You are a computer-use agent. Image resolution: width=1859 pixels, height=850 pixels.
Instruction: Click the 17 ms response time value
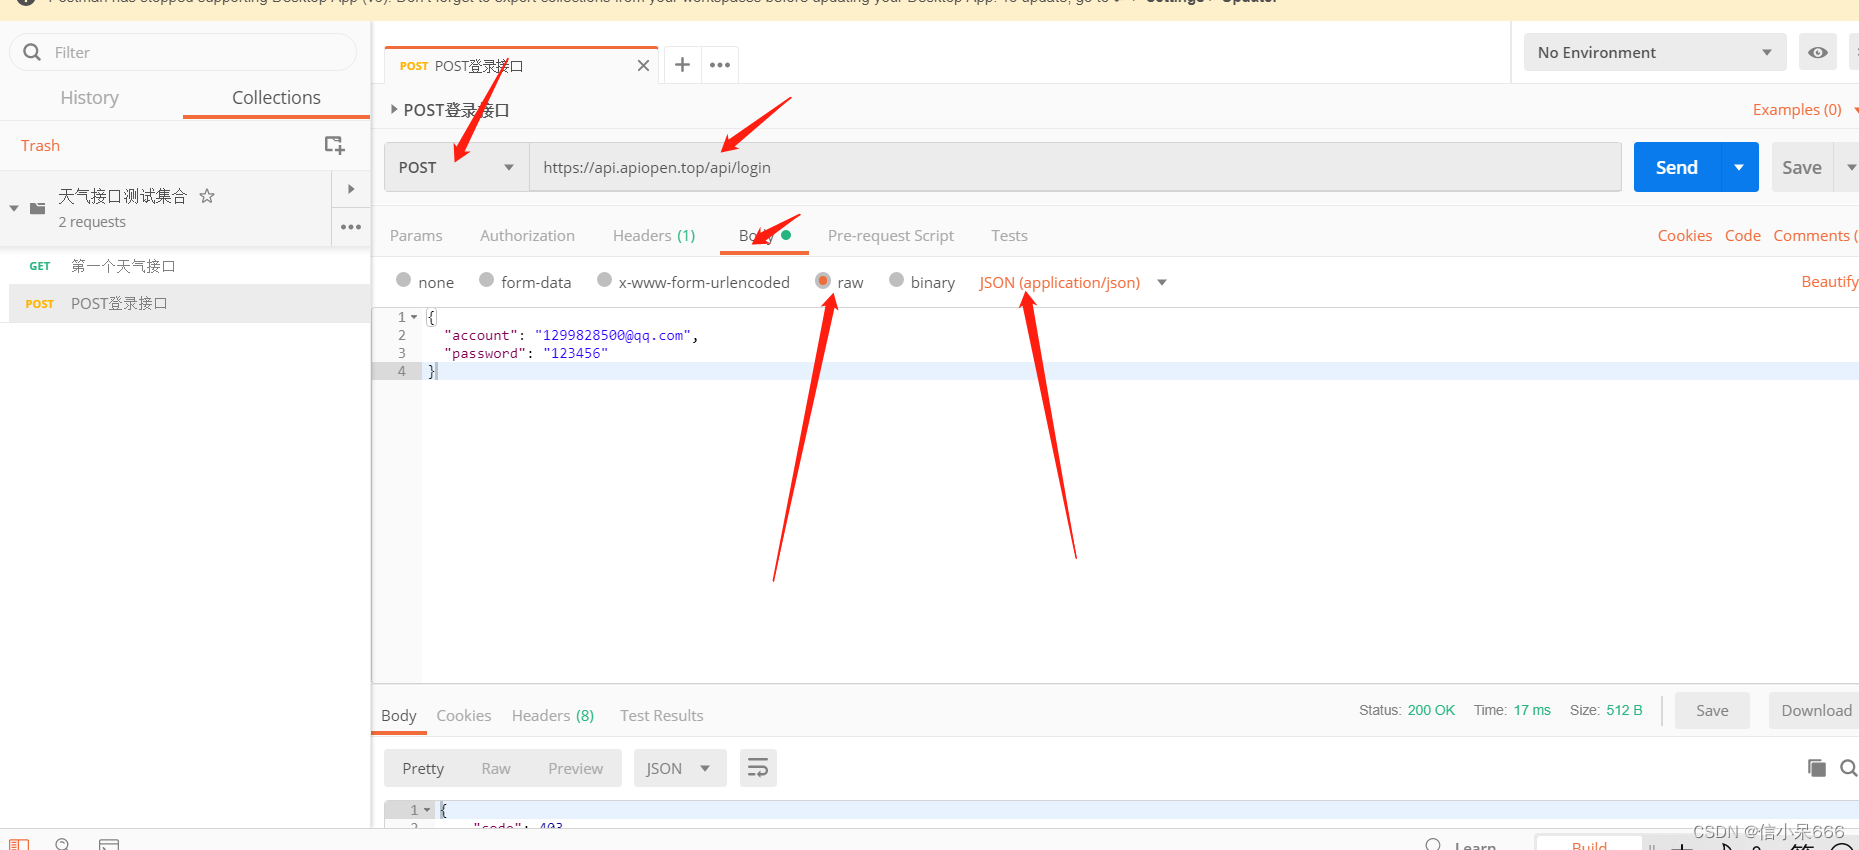(x=1532, y=710)
